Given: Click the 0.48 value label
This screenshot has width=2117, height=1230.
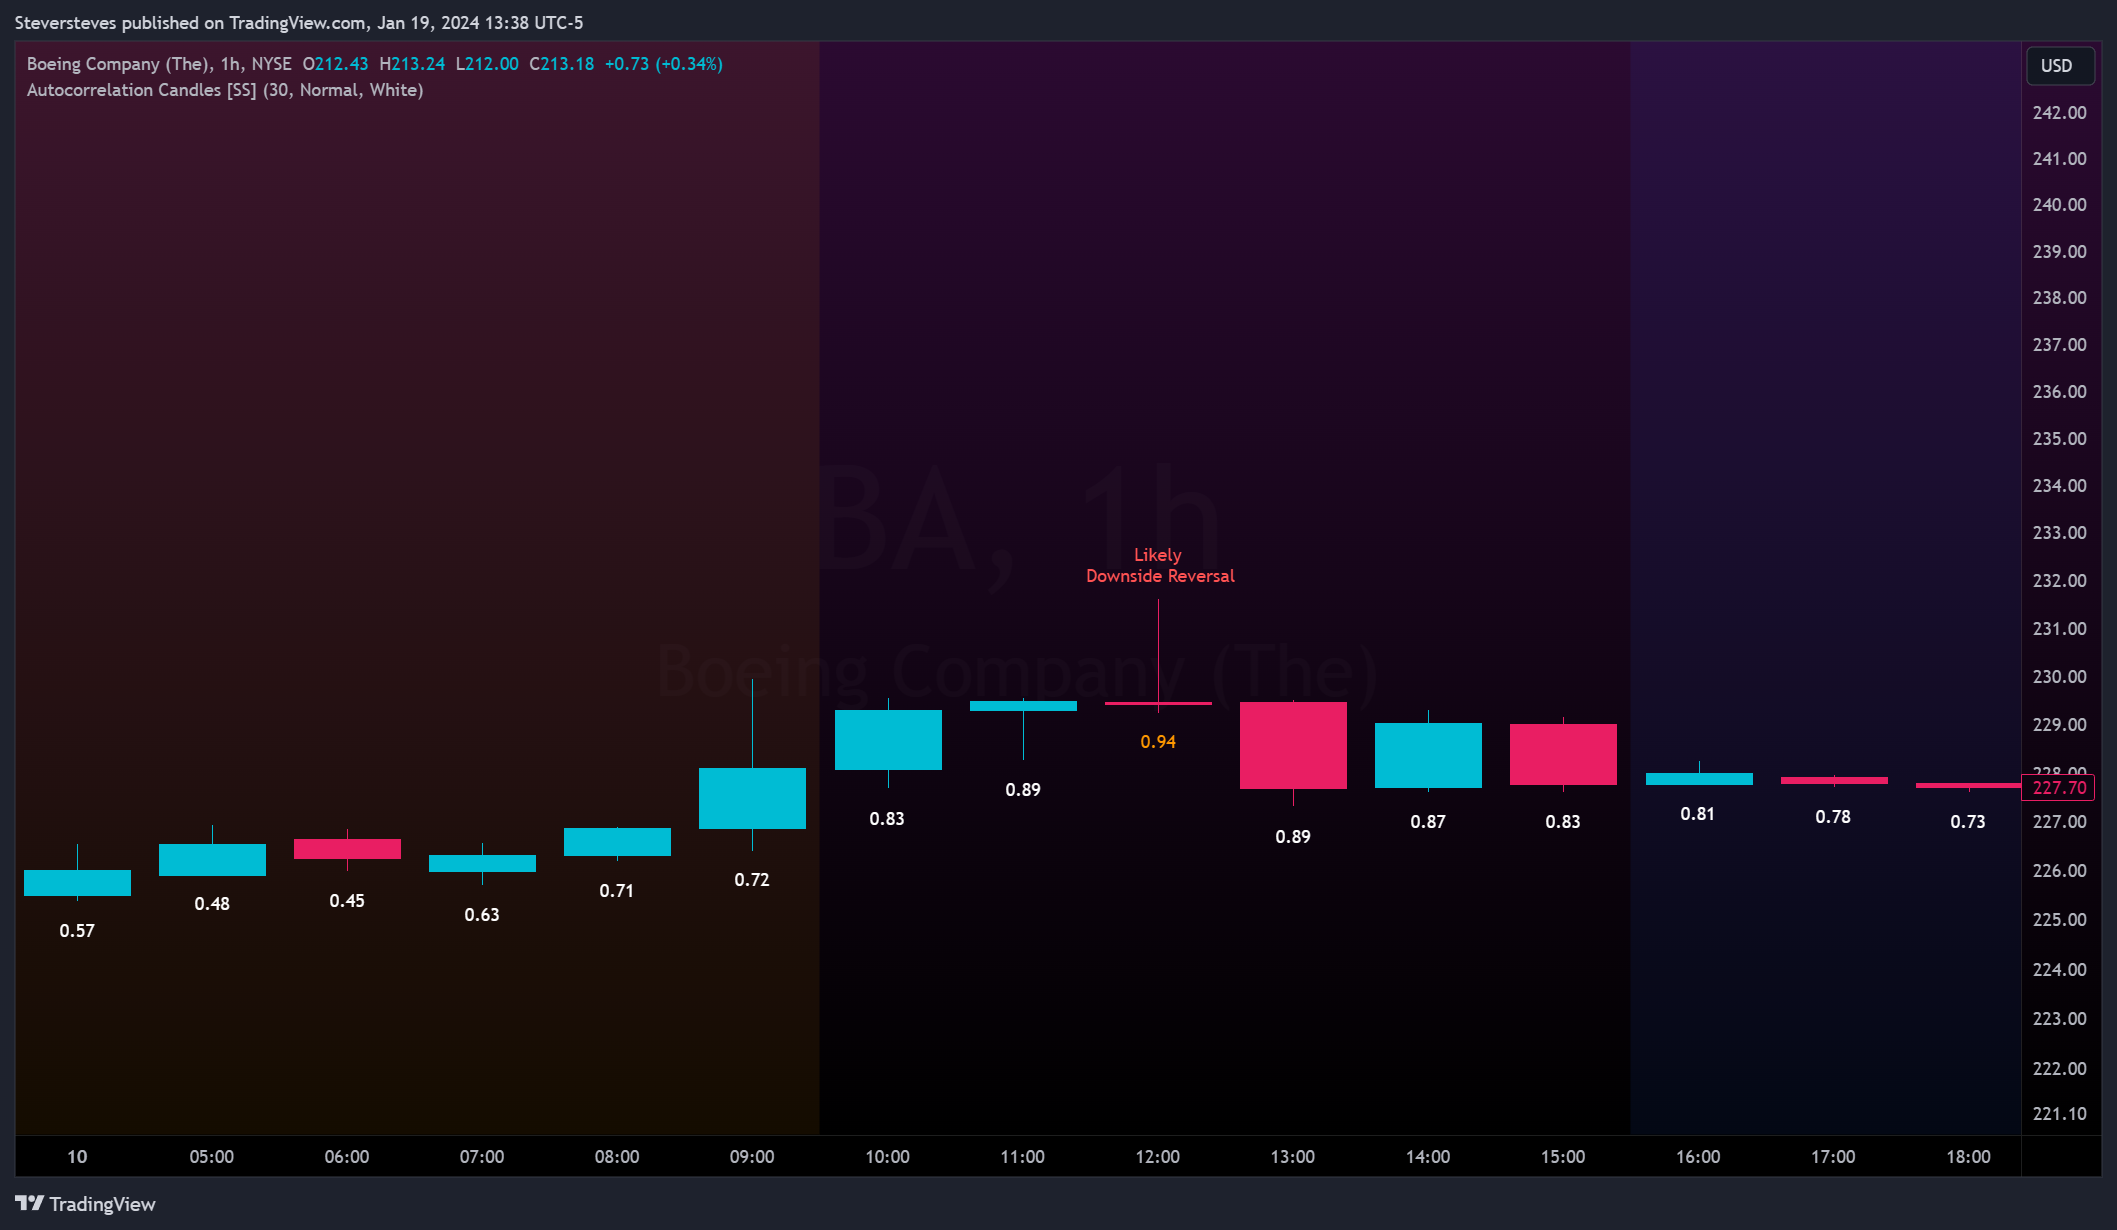Looking at the screenshot, I should point(212,904).
